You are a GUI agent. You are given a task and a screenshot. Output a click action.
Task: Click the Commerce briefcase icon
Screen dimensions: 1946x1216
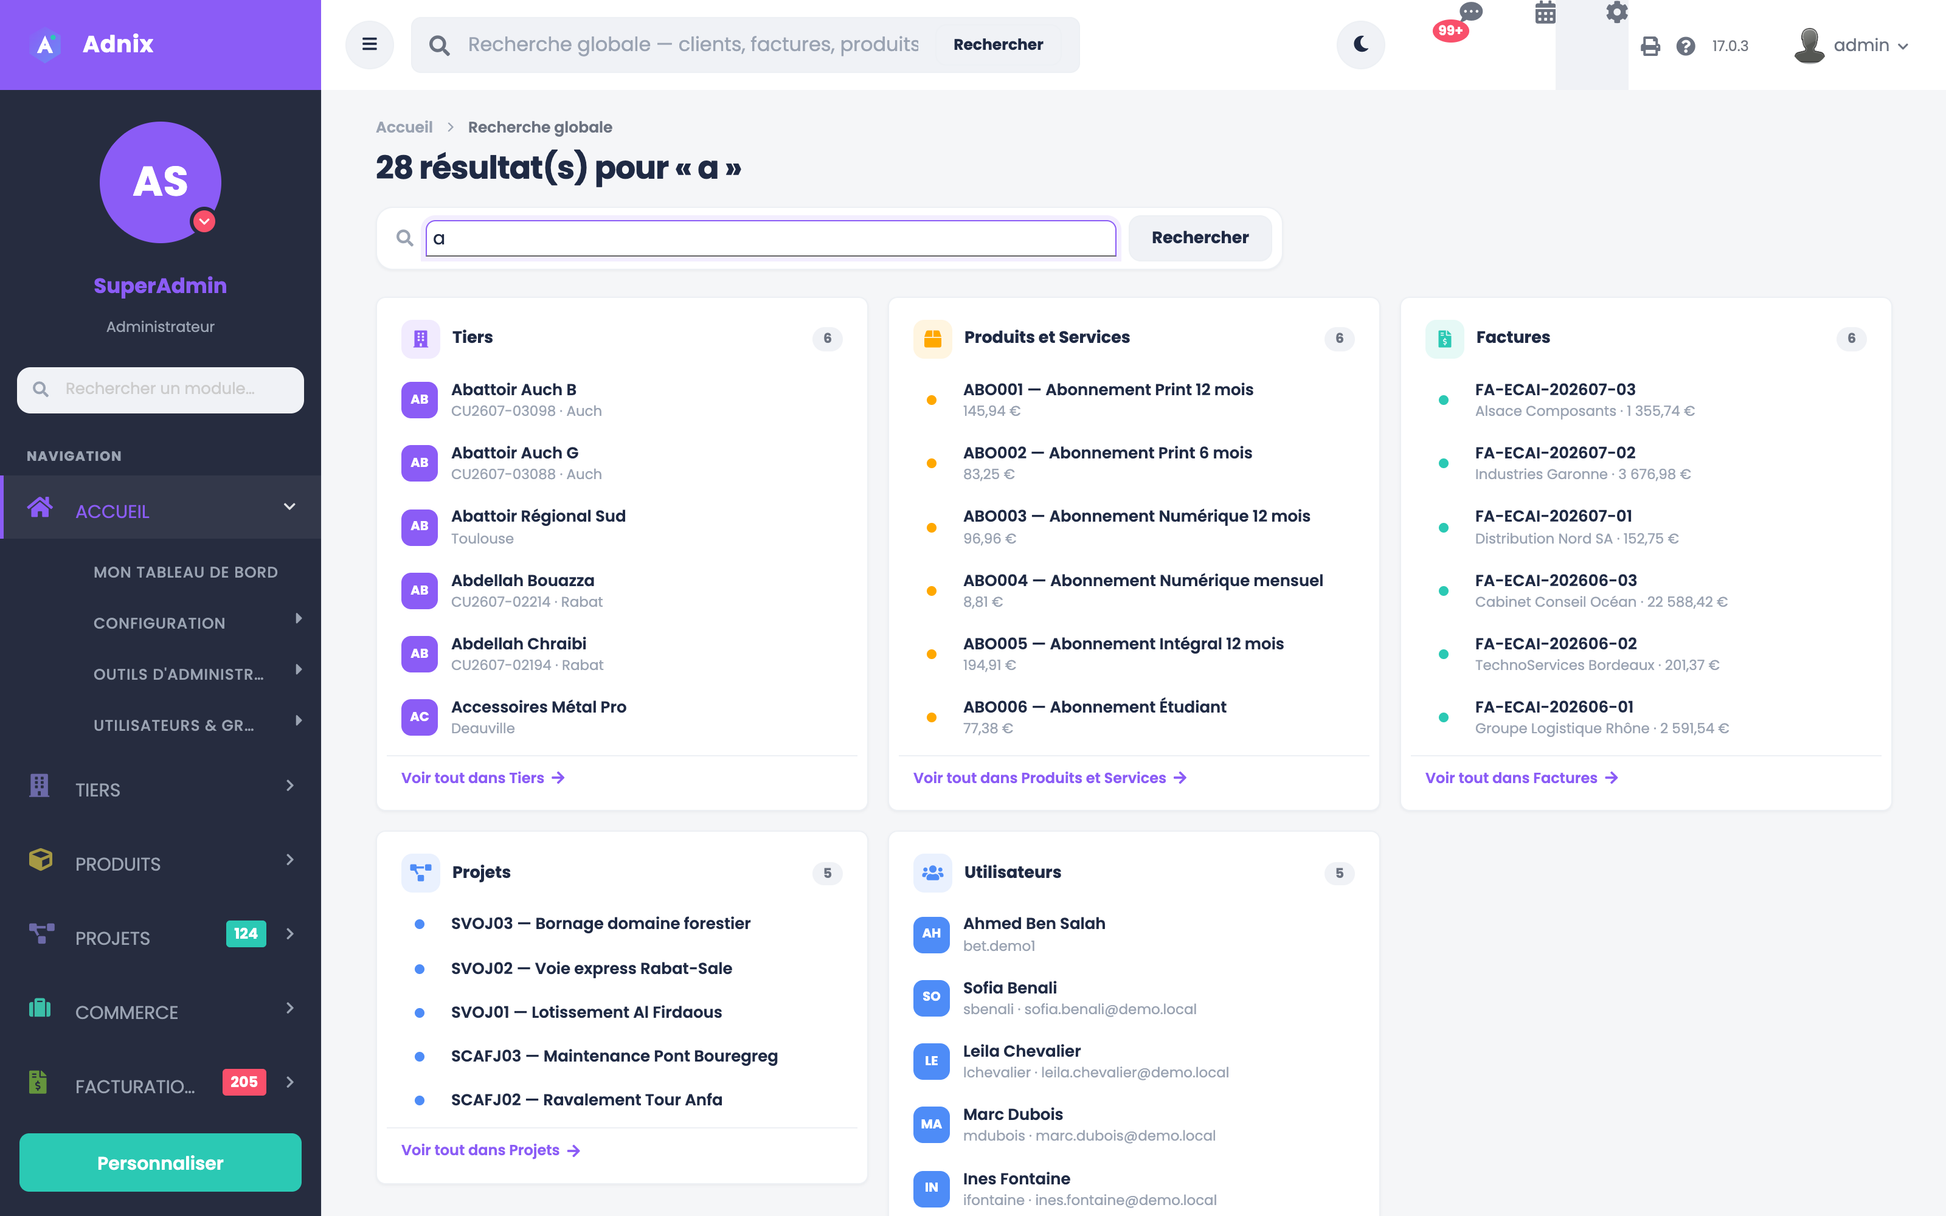click(x=40, y=1008)
